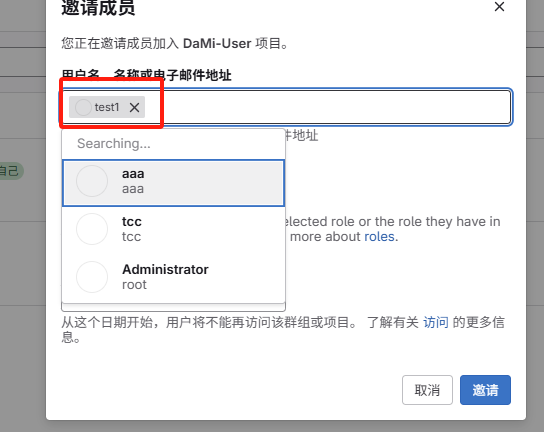Click the 自己 badge behind dialog

(x=10, y=171)
